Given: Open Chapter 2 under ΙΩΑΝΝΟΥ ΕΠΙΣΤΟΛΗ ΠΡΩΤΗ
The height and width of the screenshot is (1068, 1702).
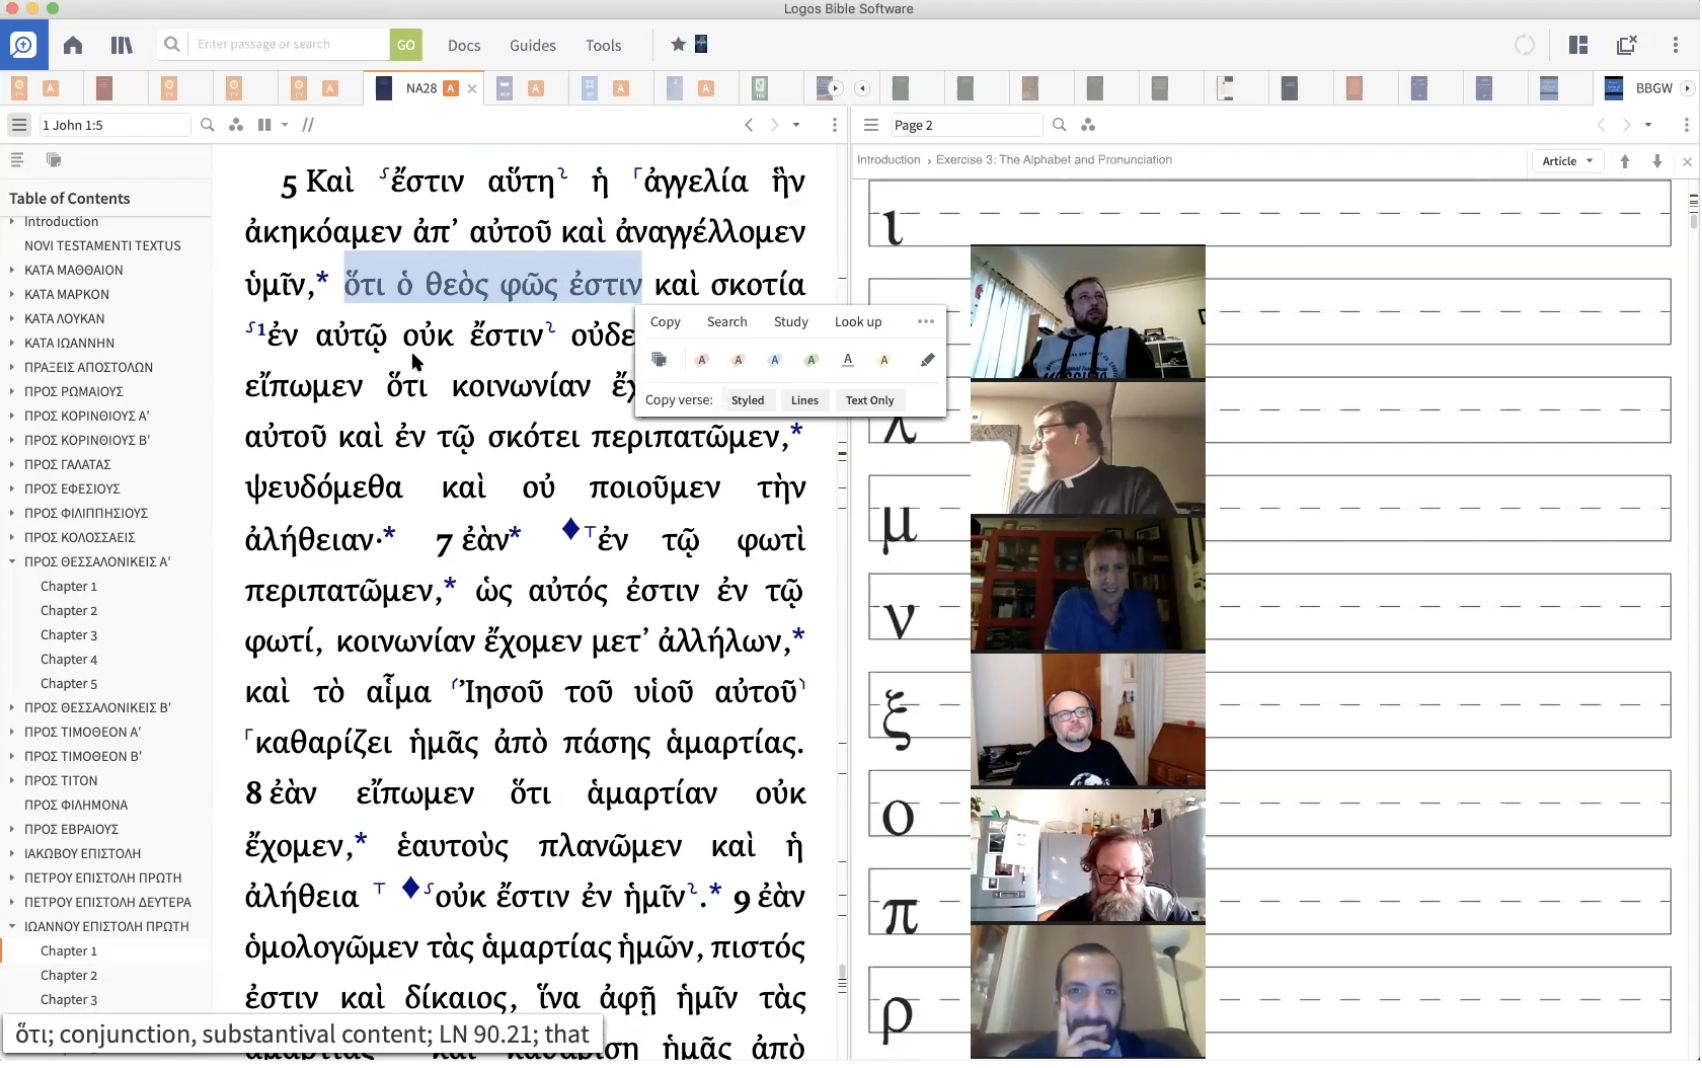Looking at the screenshot, I should tap(69, 976).
